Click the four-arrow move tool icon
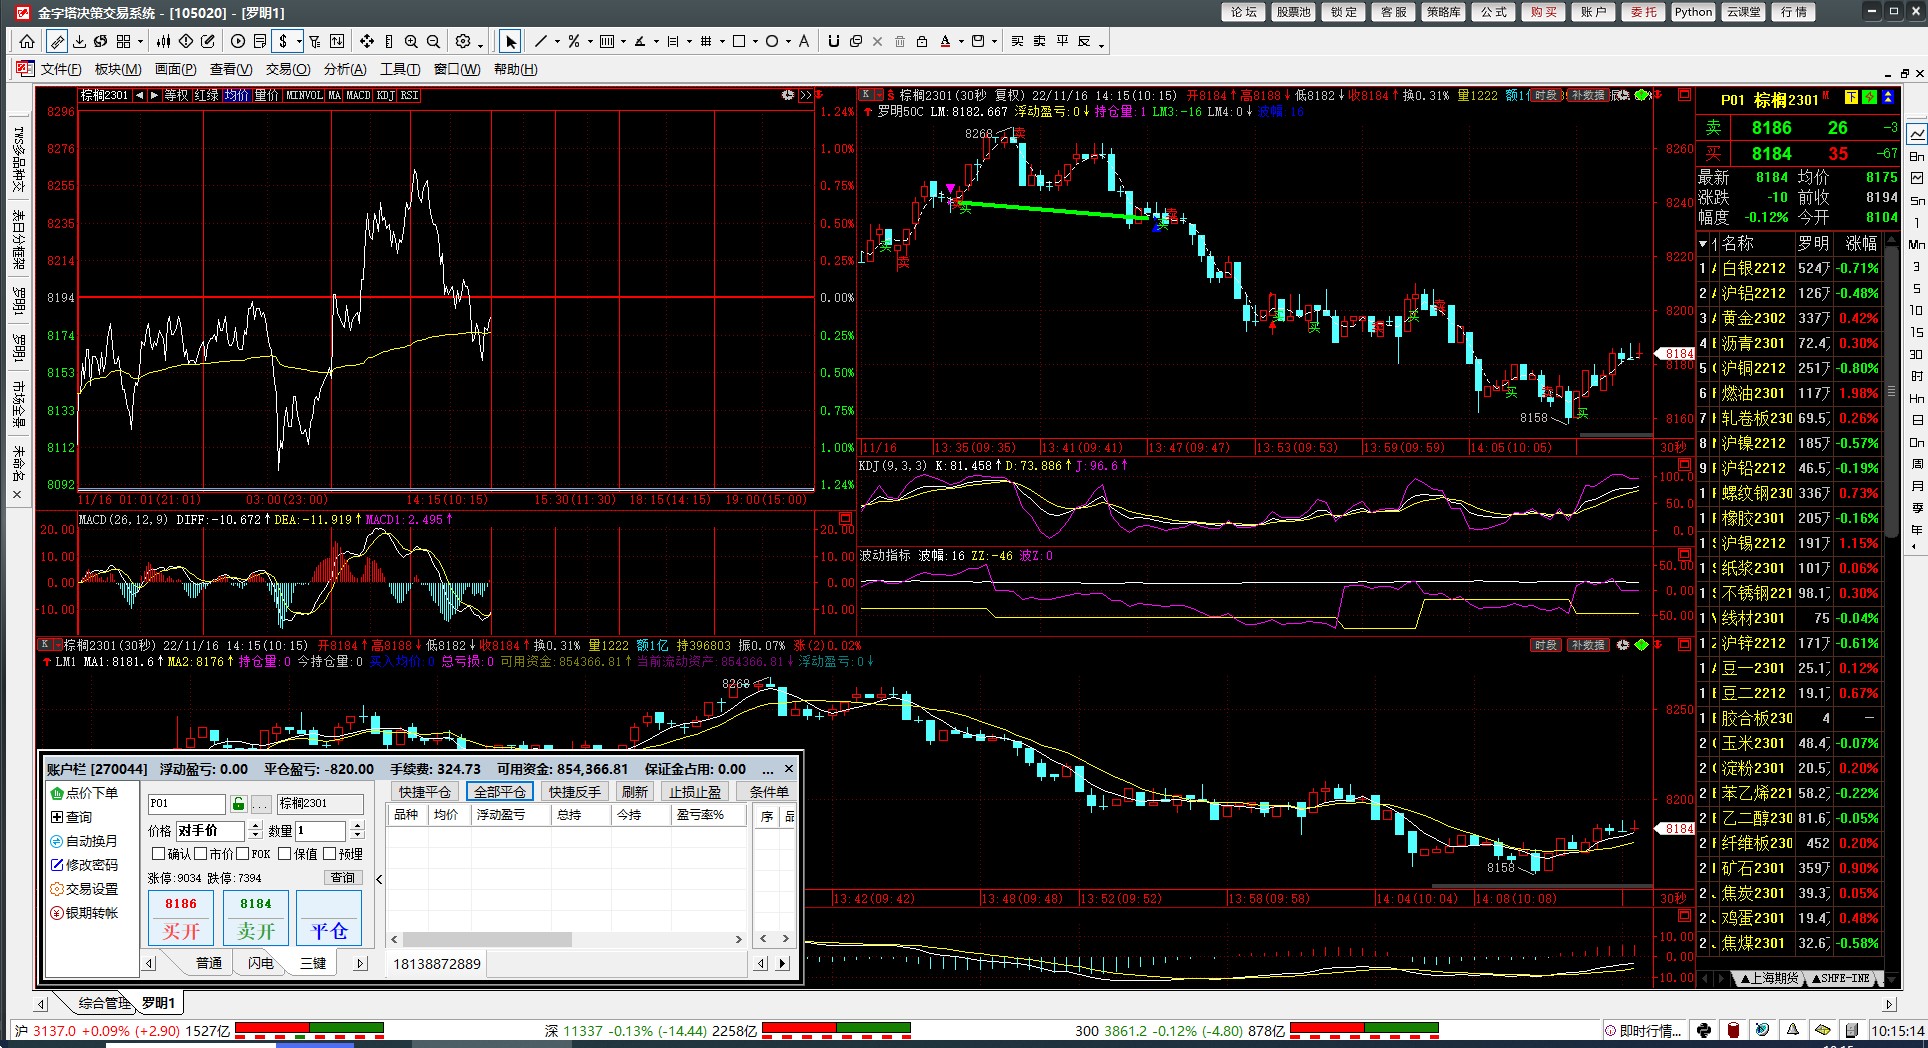The height and width of the screenshot is (1048, 1928). [367, 41]
